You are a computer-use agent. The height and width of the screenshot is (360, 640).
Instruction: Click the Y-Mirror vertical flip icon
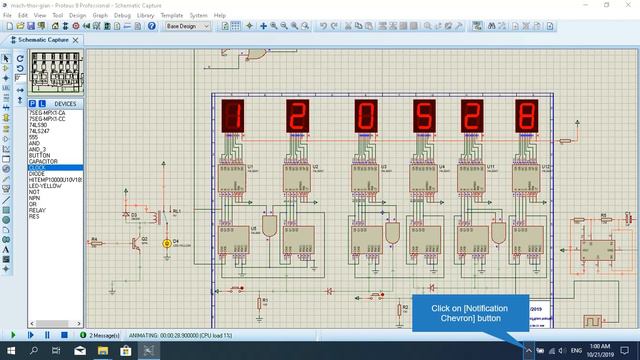click(x=20, y=100)
